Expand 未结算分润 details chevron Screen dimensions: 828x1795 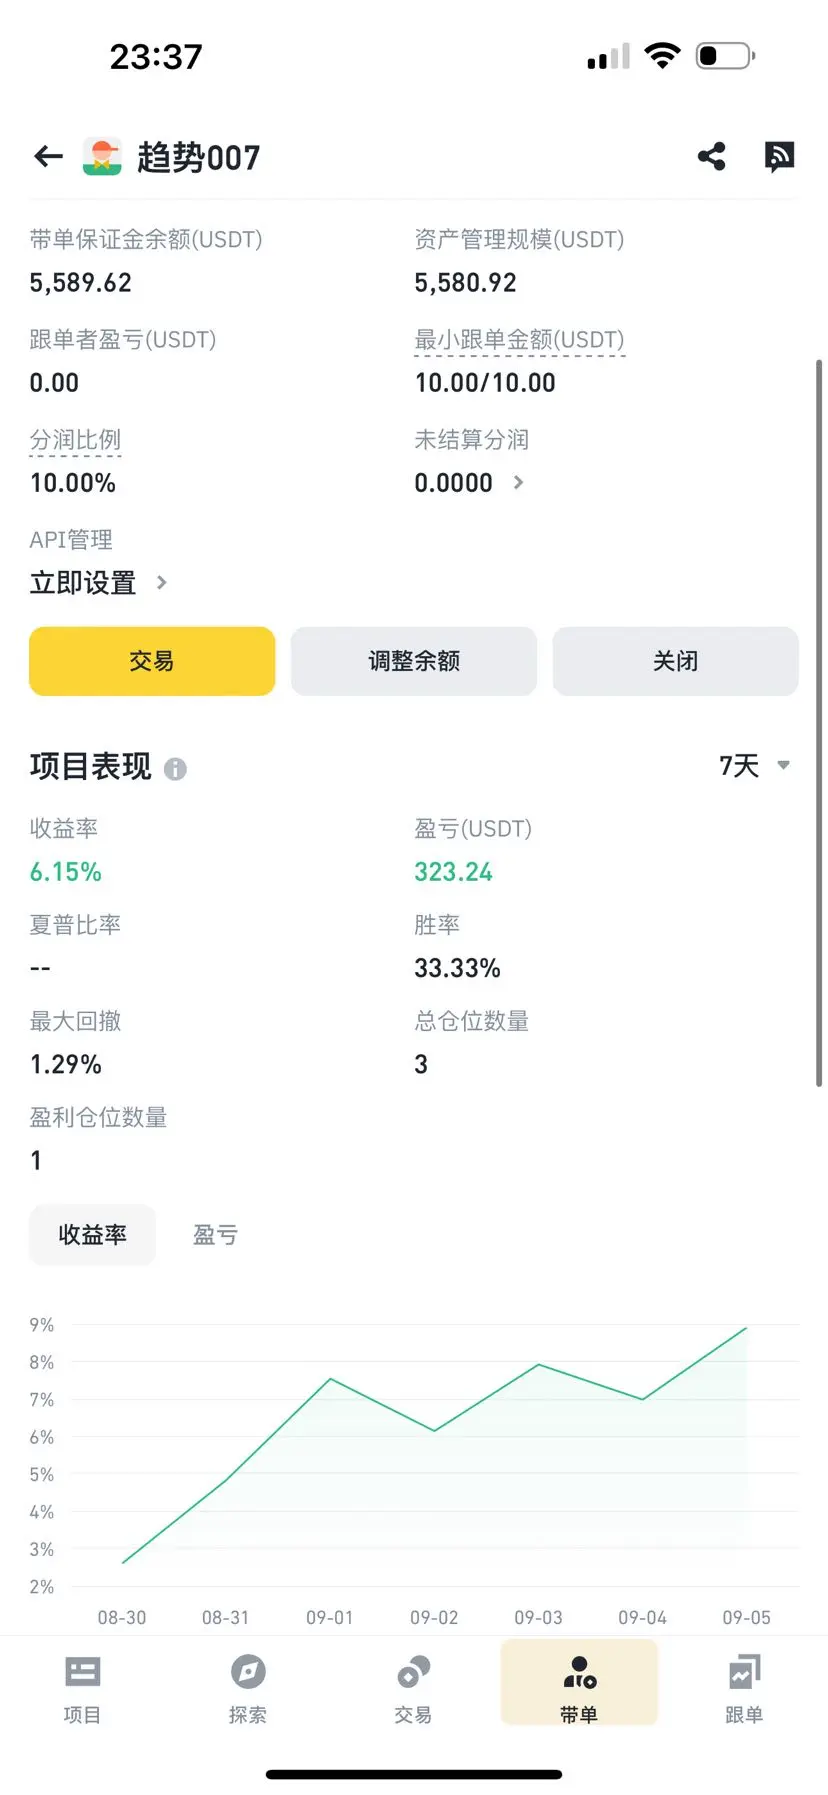tap(518, 482)
